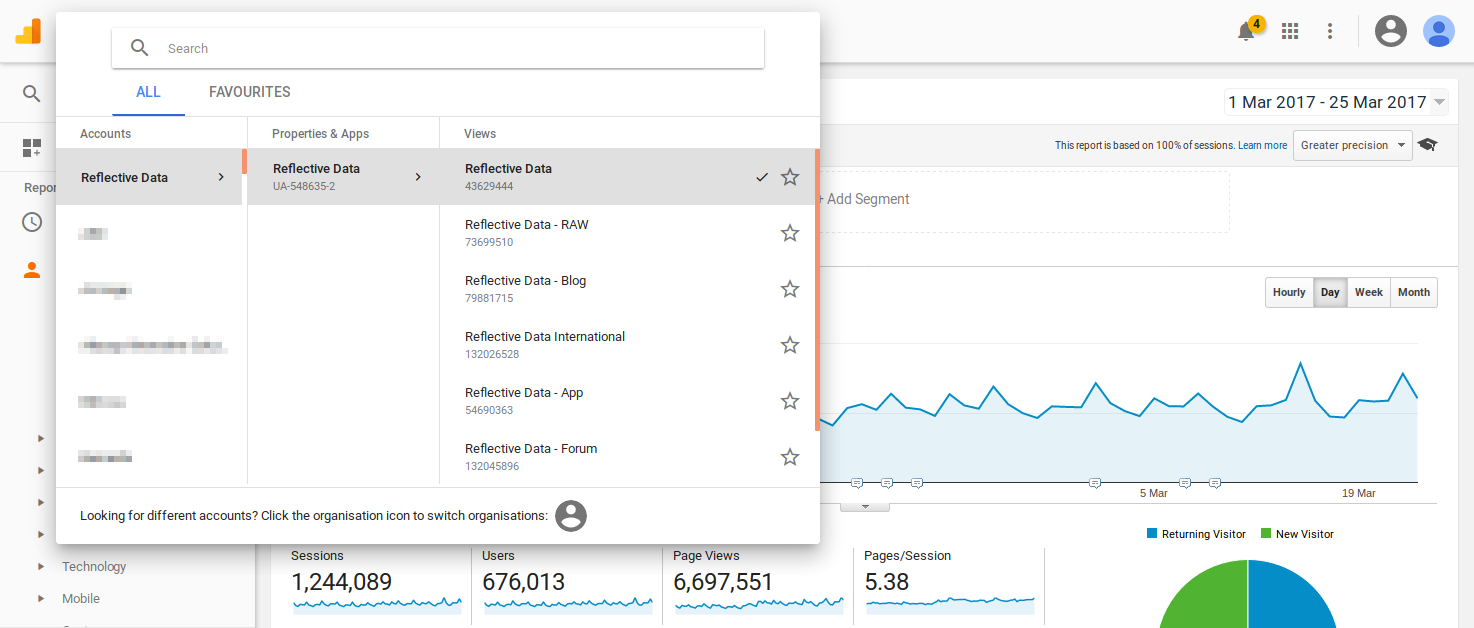The image size is (1474, 628).
Task: Click Add Segment box
Action: pos(1023,201)
